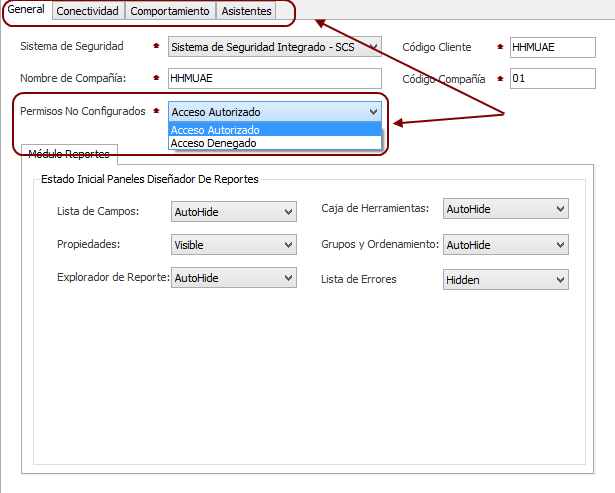
Task: Select the Asistentes tab
Action: [x=246, y=11]
